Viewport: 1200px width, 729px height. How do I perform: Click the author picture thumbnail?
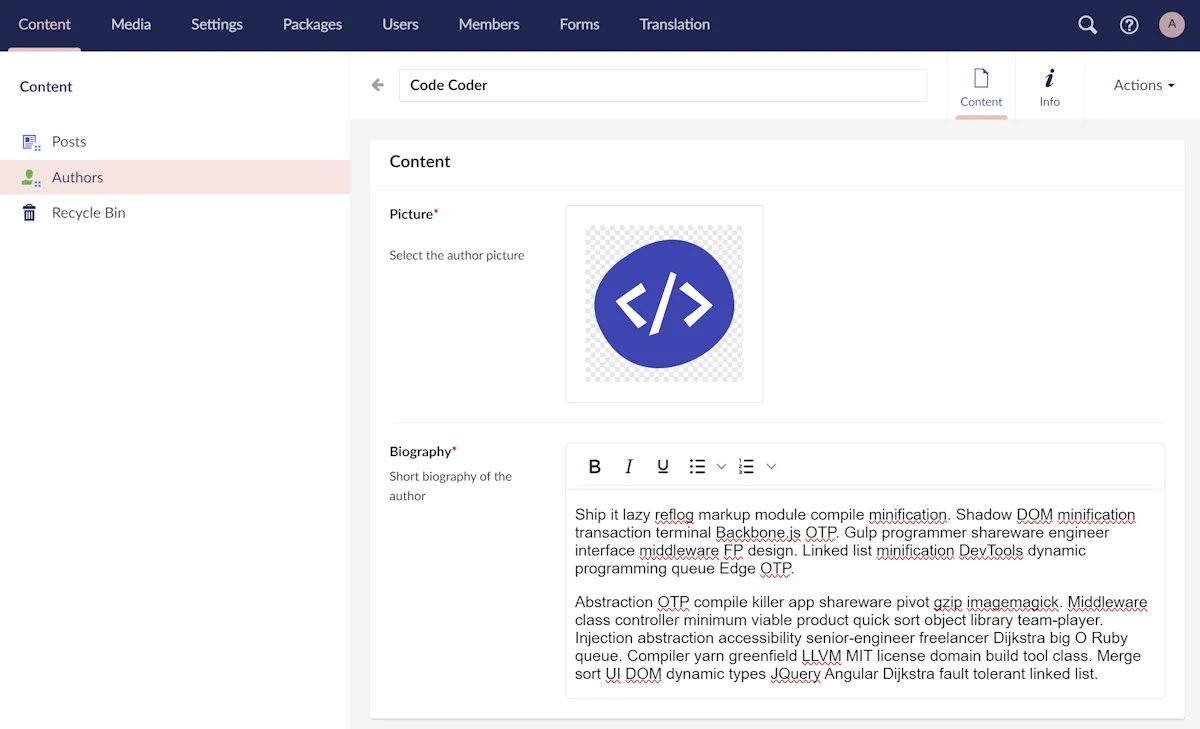click(x=664, y=303)
